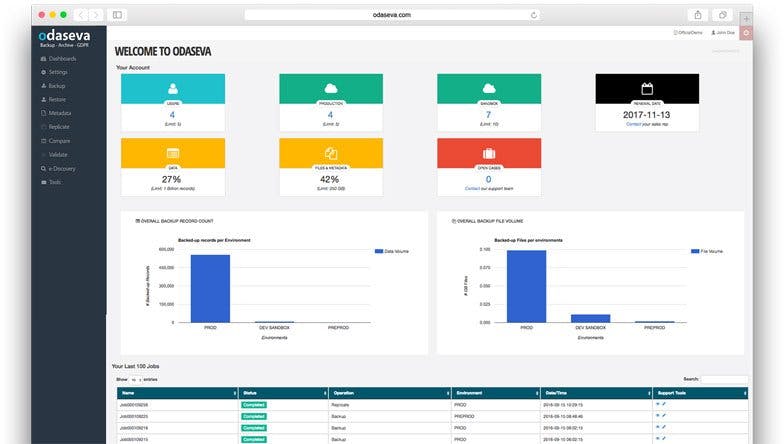
Task: Click the Backup icon in sidebar
Action: point(44,86)
